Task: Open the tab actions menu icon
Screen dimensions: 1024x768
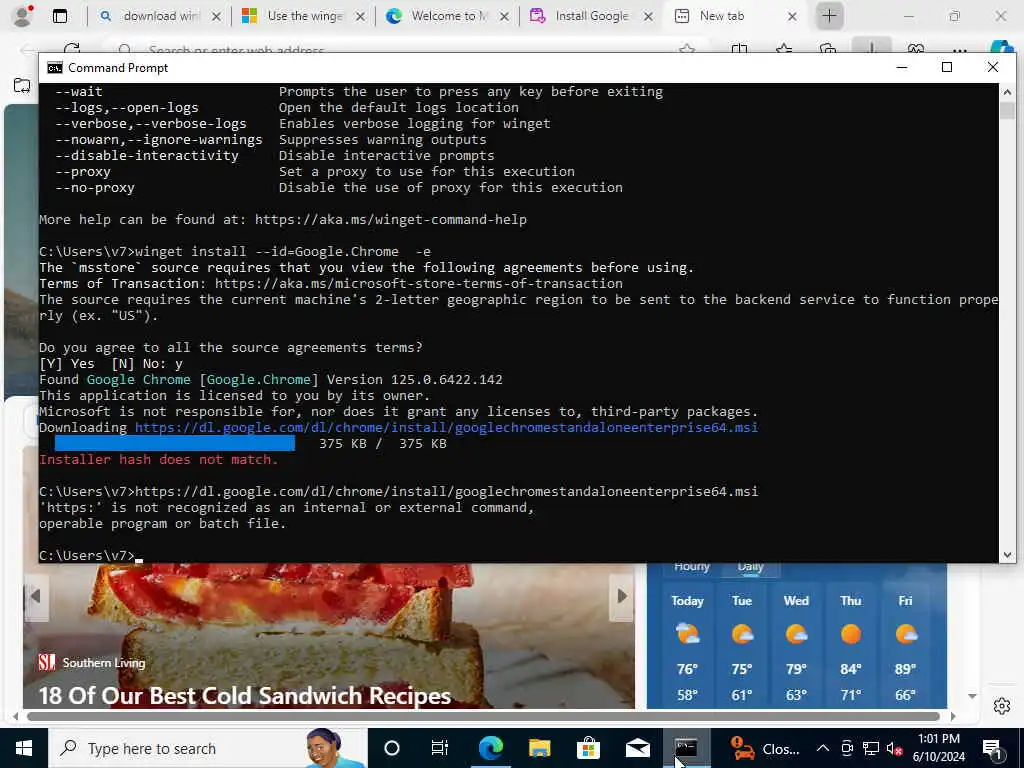Action: click(60, 16)
